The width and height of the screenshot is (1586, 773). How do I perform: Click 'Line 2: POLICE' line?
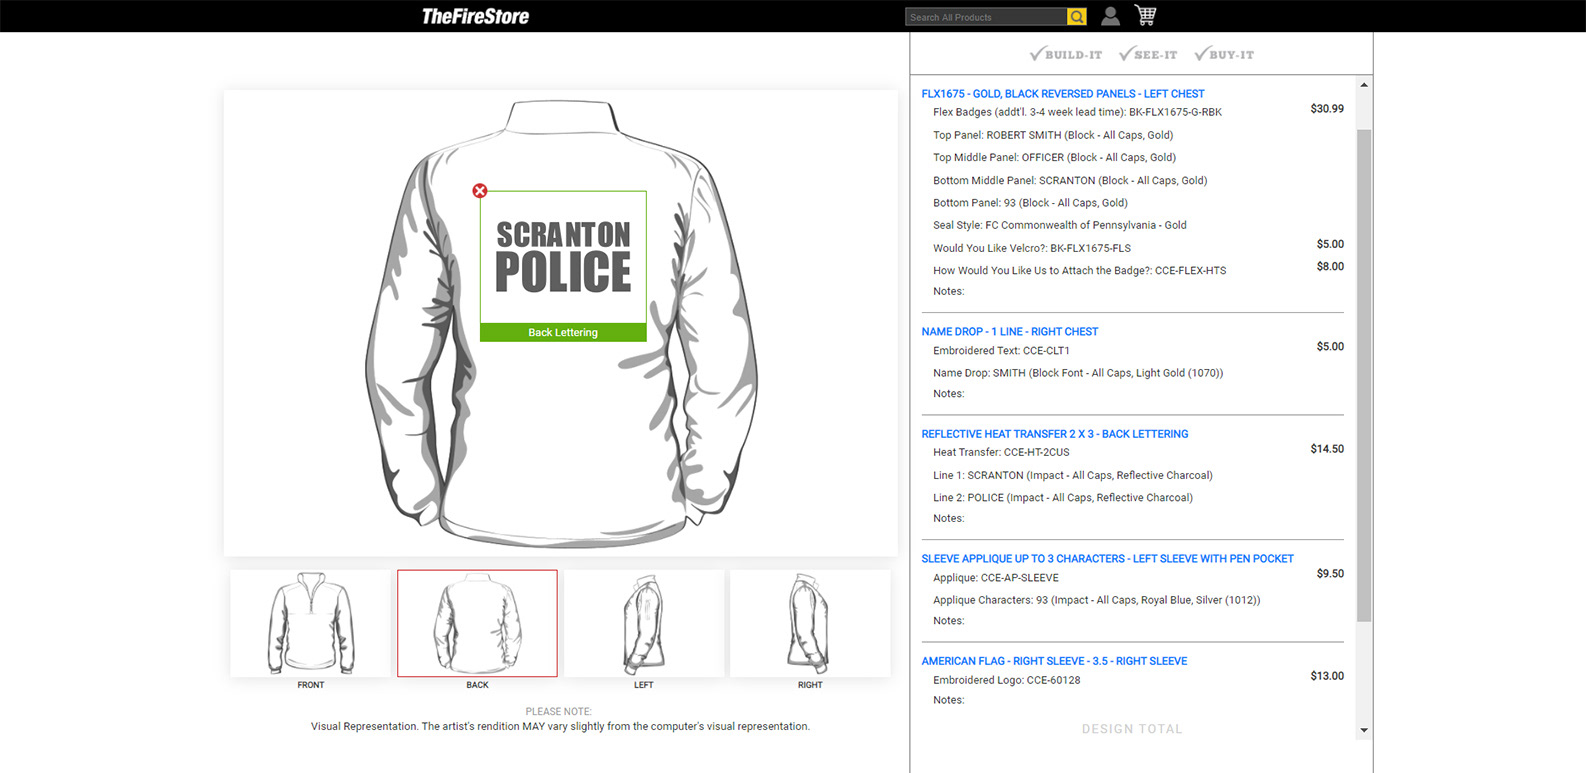[1063, 498]
